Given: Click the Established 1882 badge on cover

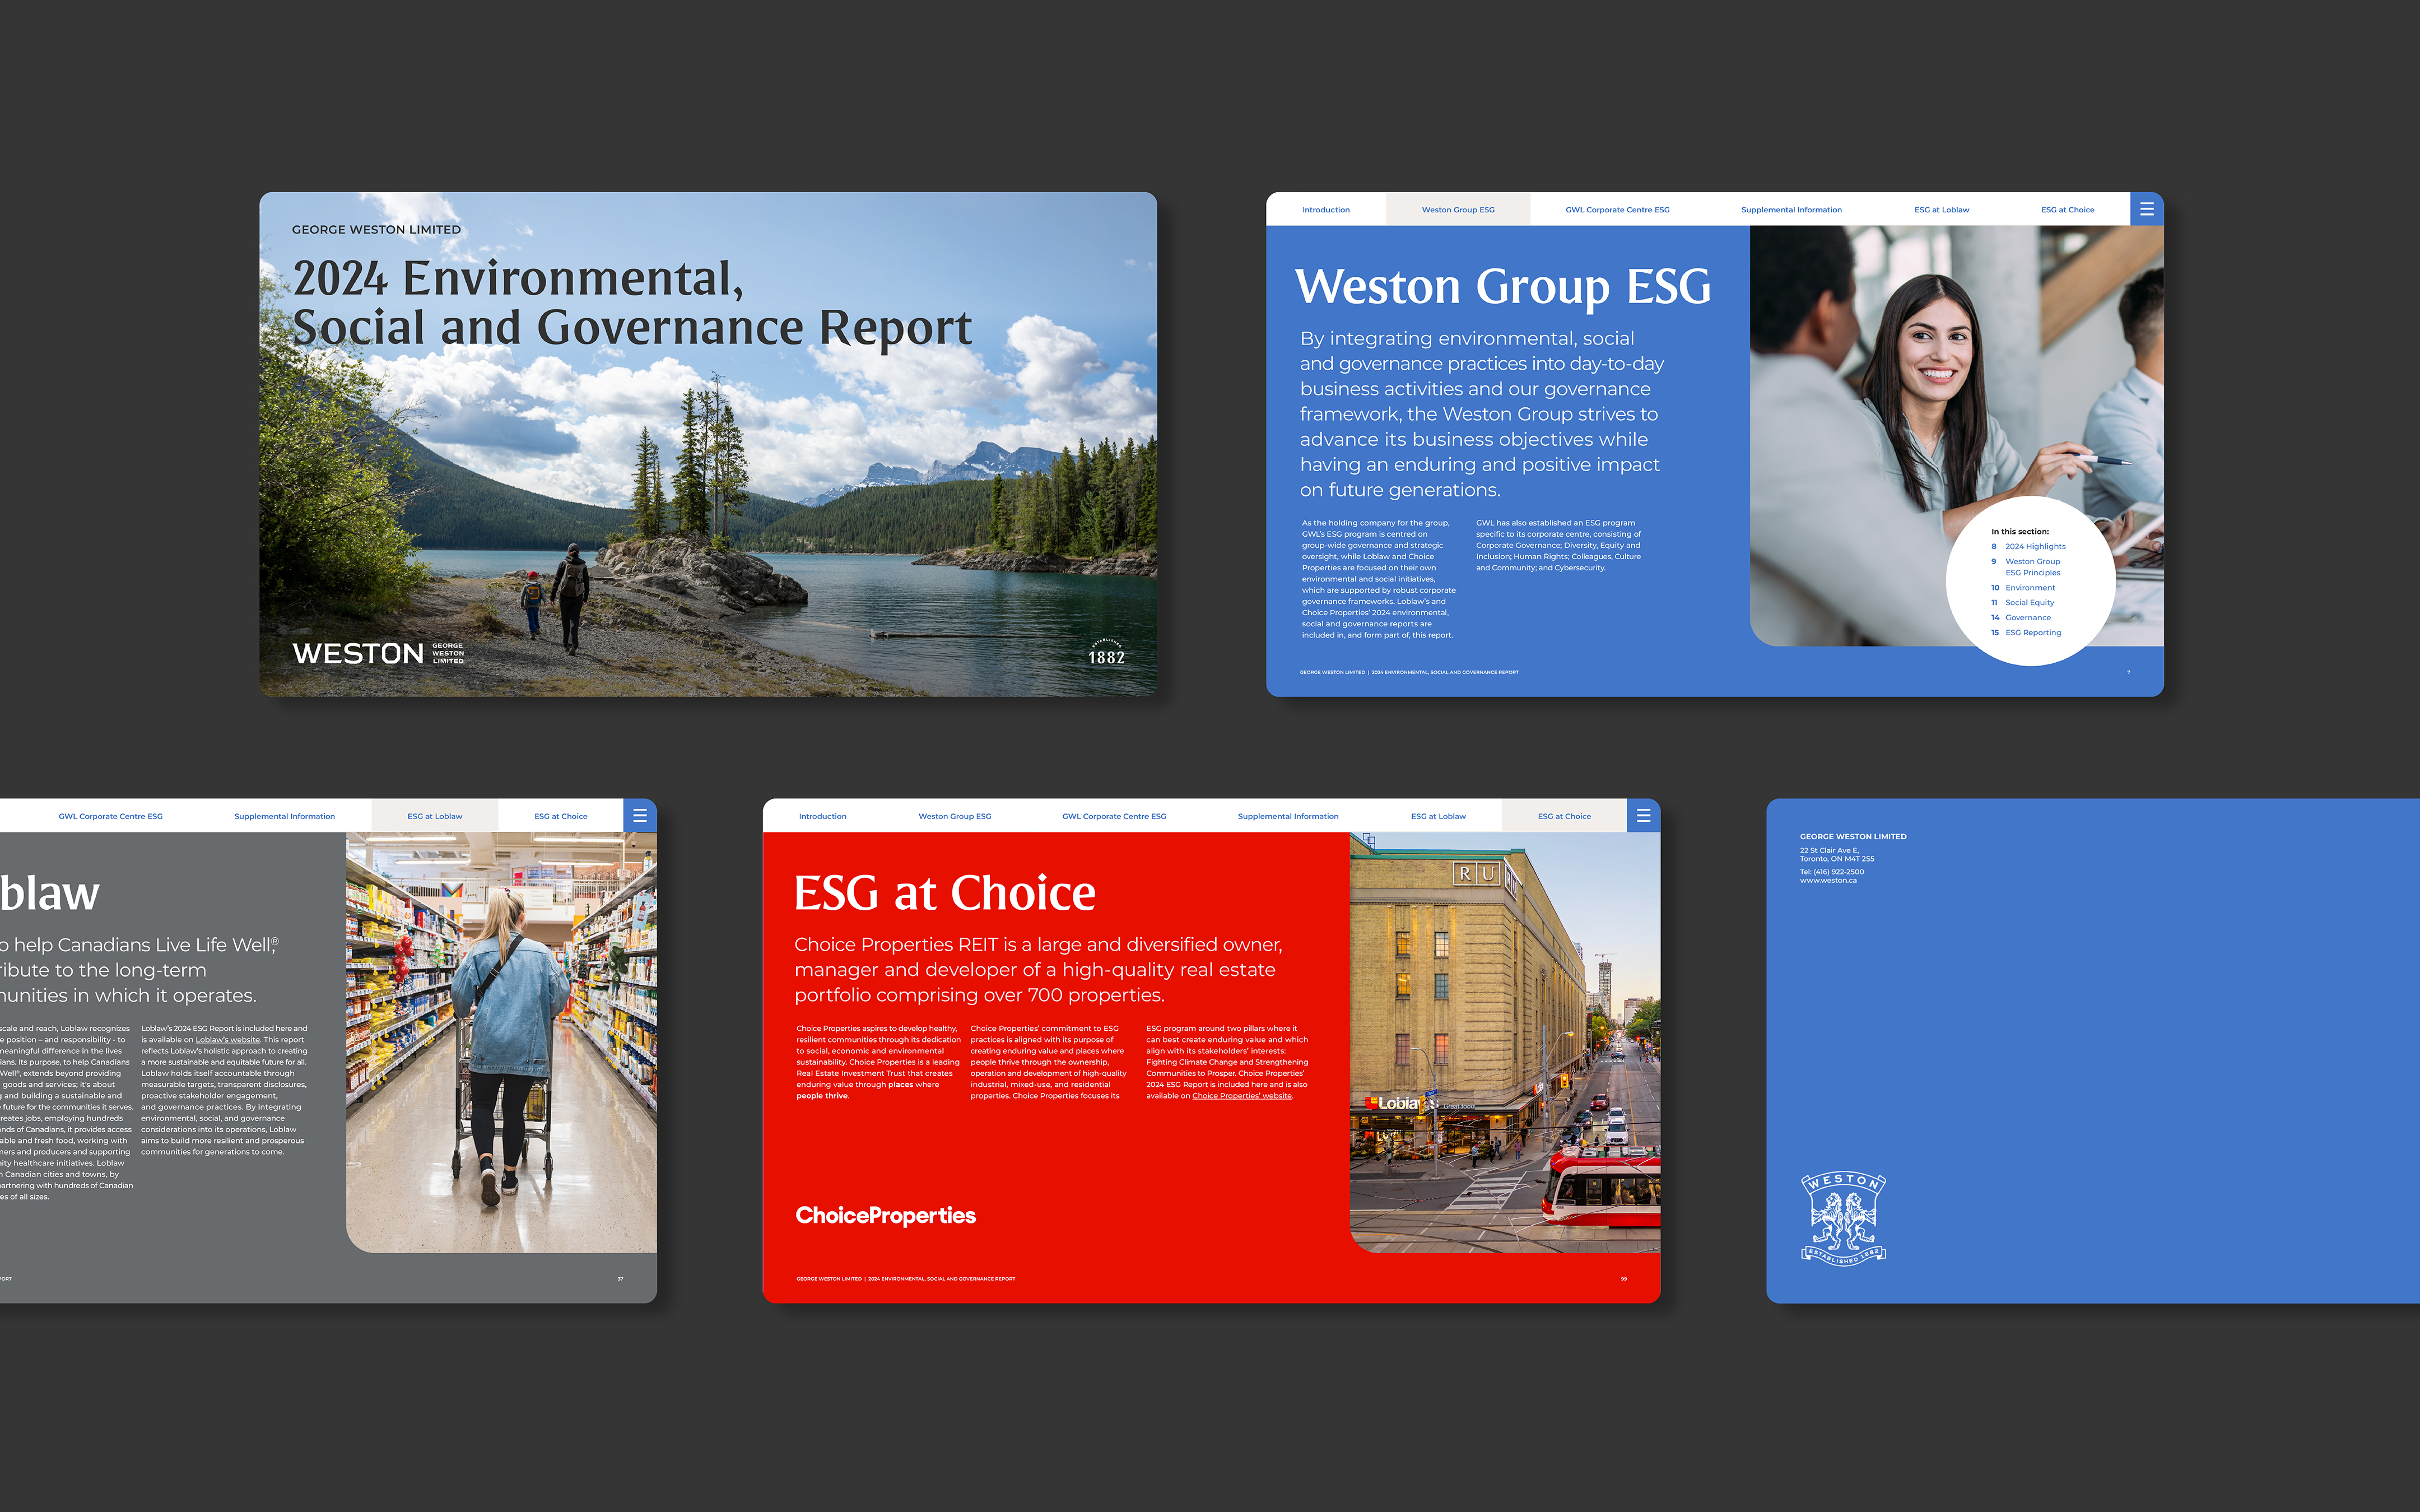Looking at the screenshot, I should 1106,652.
